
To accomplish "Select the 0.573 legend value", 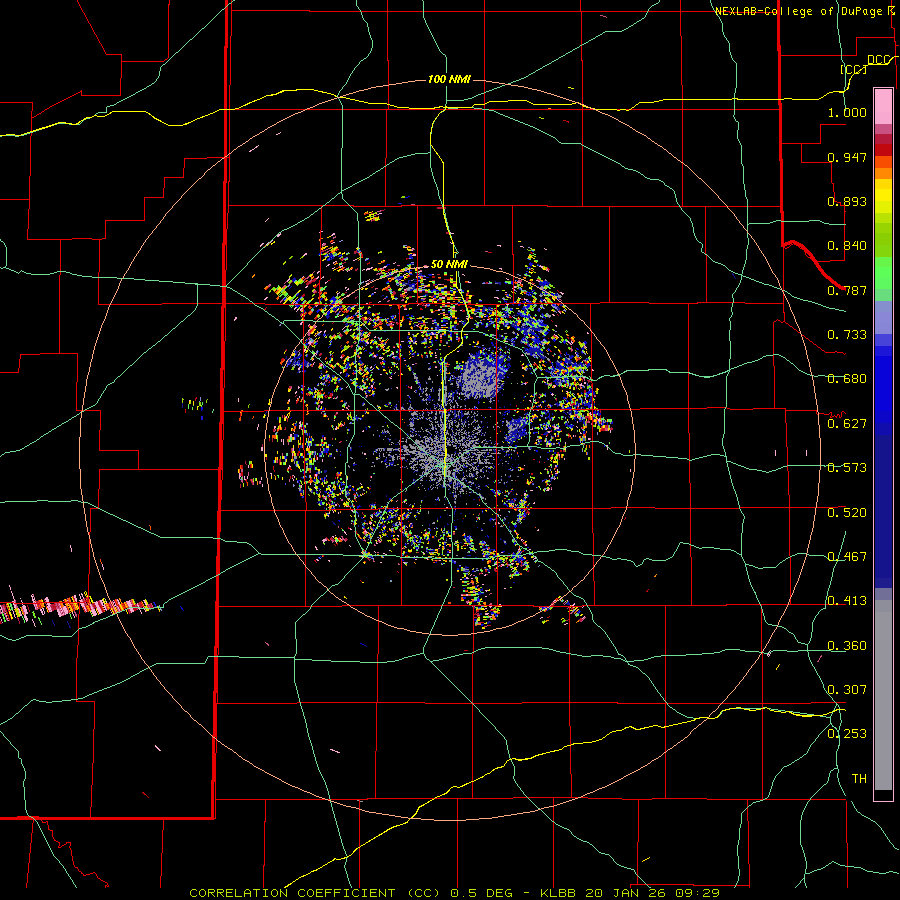I will 847,468.
